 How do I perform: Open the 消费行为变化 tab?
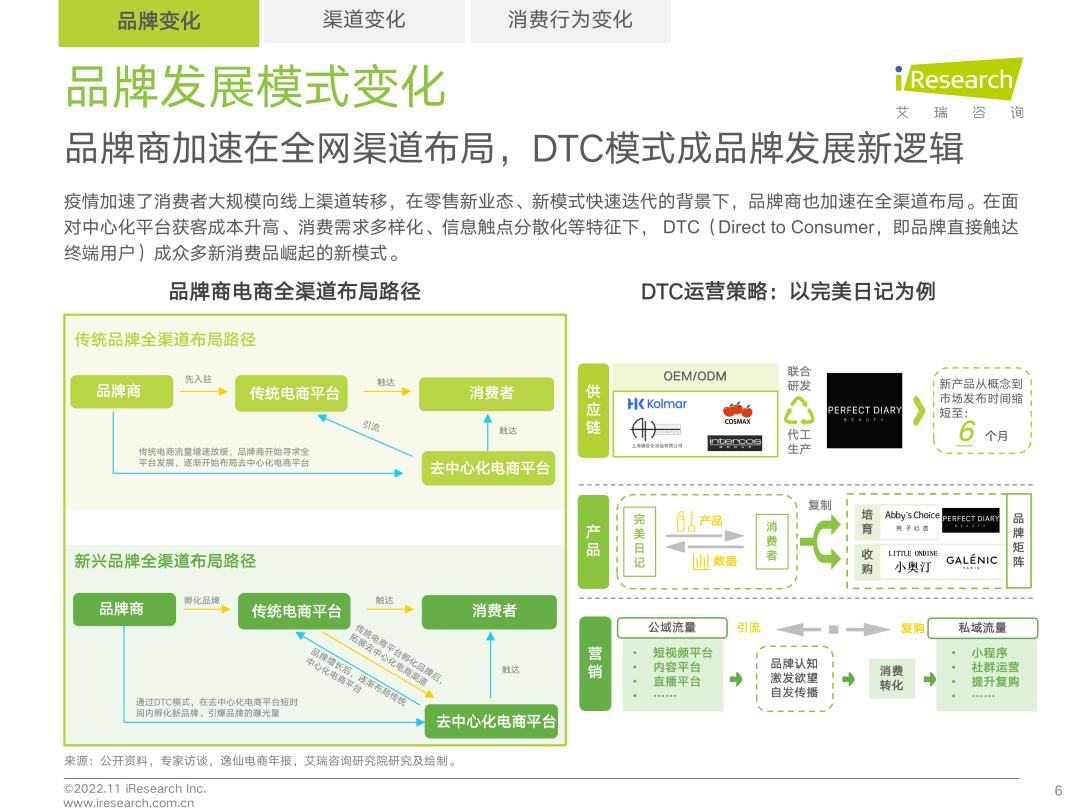(570, 21)
